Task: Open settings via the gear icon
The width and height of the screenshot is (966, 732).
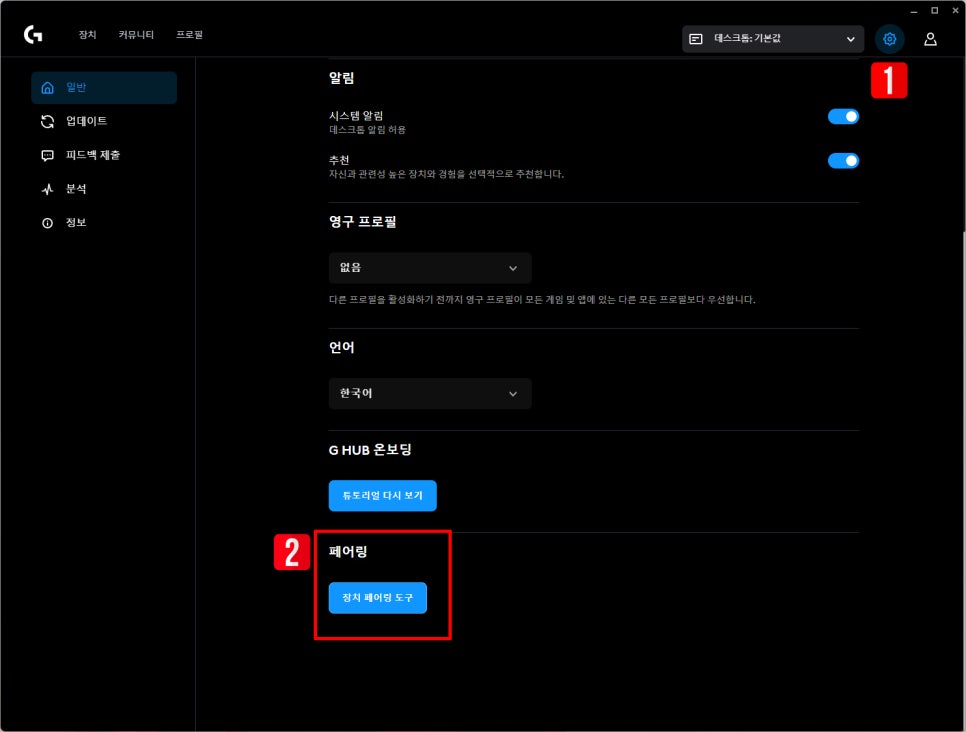Action: 889,39
